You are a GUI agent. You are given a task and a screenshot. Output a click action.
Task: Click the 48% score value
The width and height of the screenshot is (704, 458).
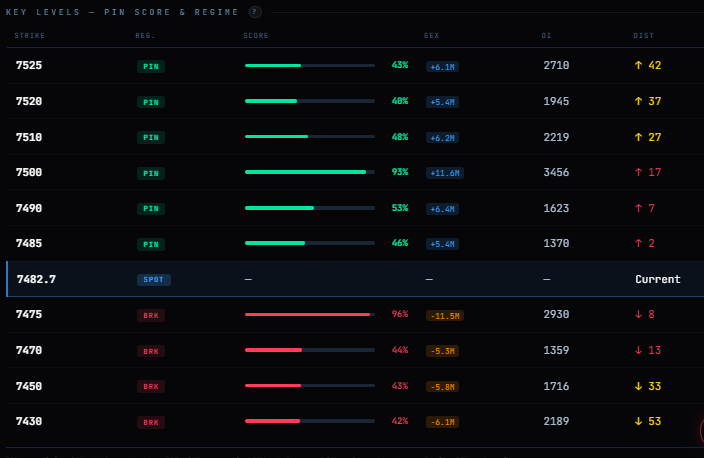(x=400, y=137)
